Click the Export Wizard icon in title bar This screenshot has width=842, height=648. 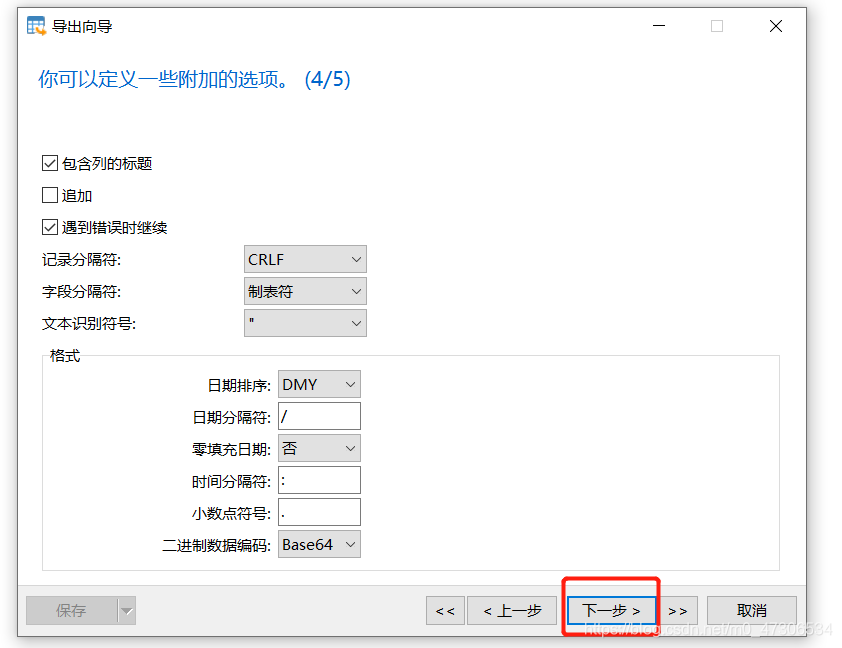tap(33, 25)
